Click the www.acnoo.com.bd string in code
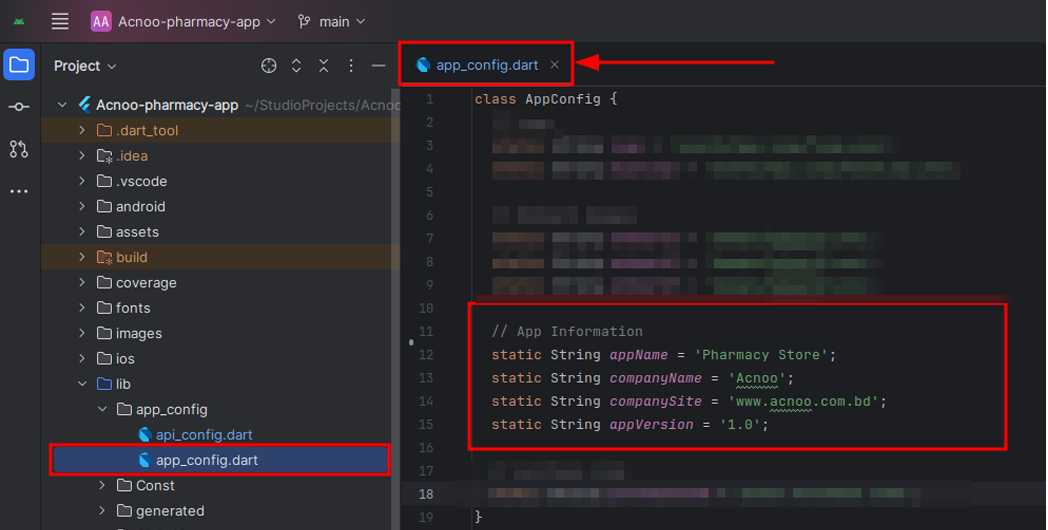1048x530 pixels. pos(806,402)
